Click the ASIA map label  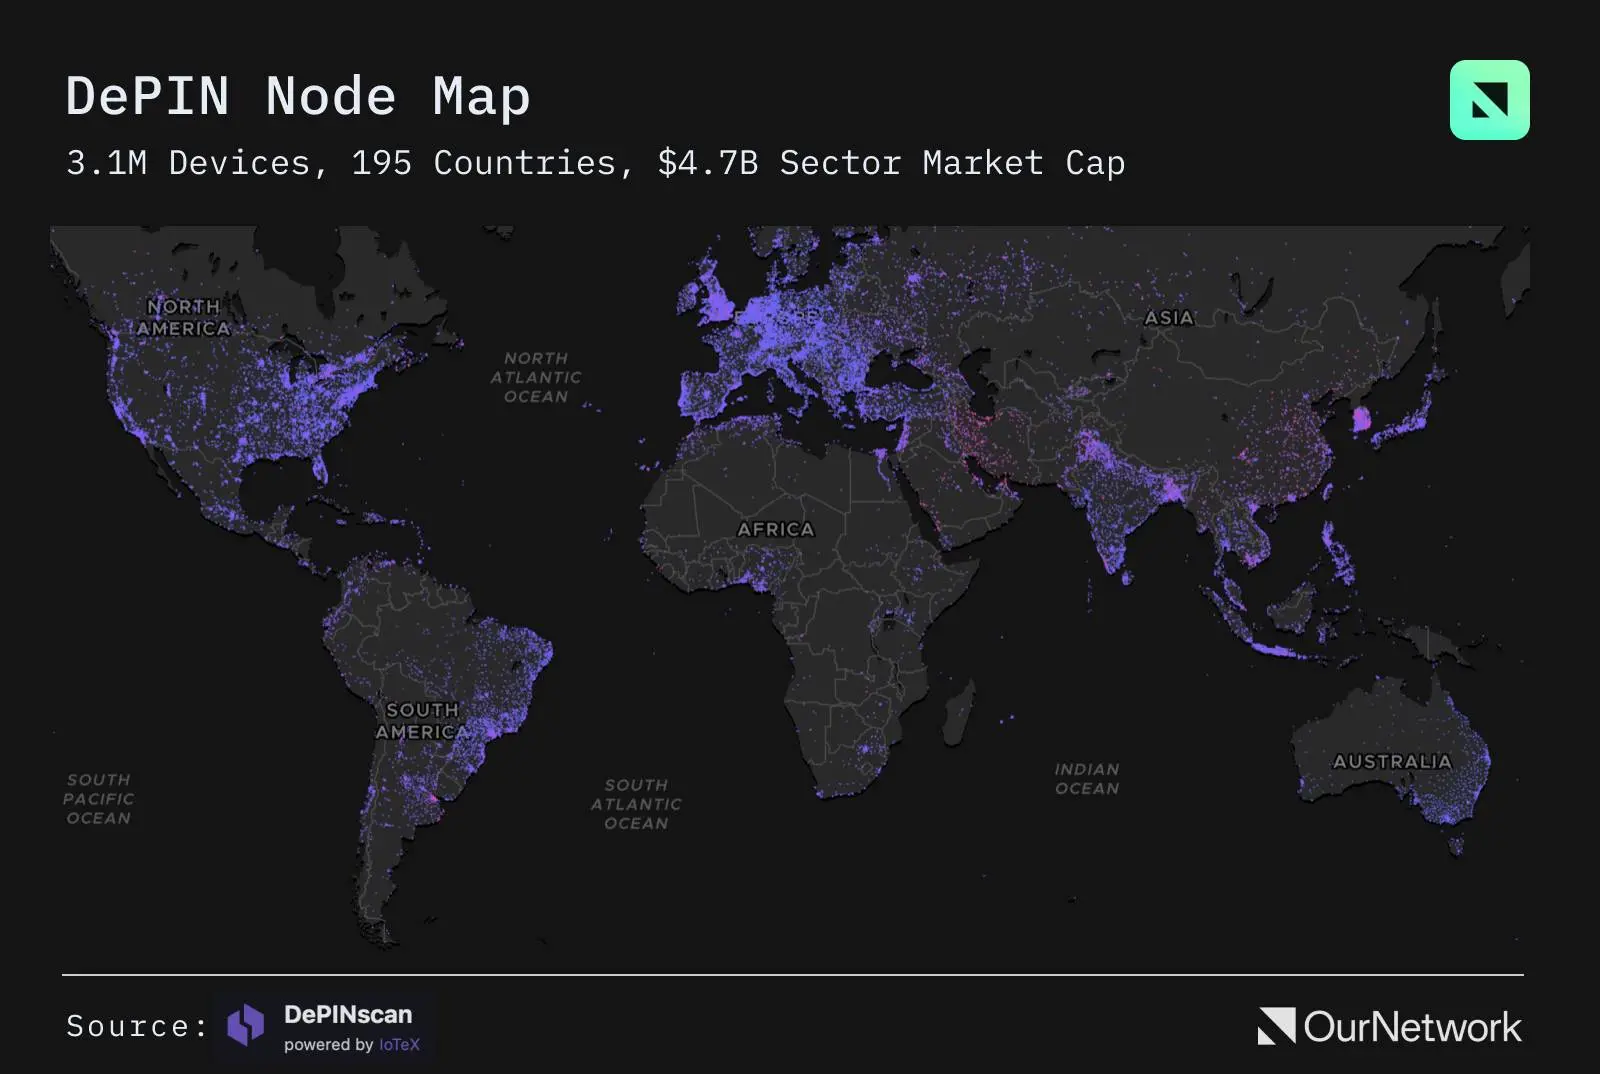1169,317
